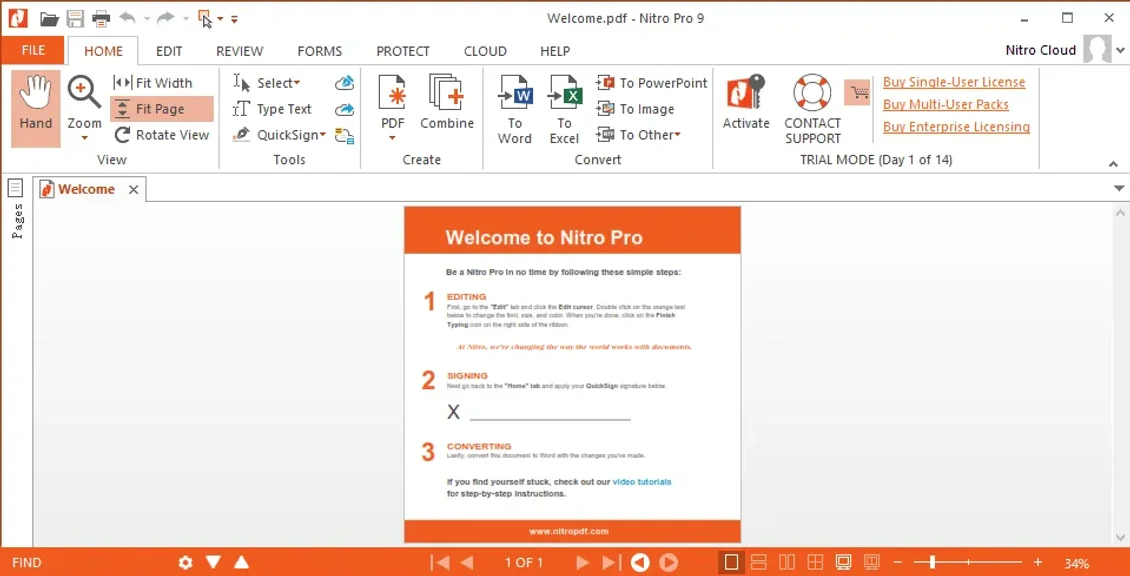The image size is (1130, 576).
Task: Enable Single page view
Action: coord(731,562)
